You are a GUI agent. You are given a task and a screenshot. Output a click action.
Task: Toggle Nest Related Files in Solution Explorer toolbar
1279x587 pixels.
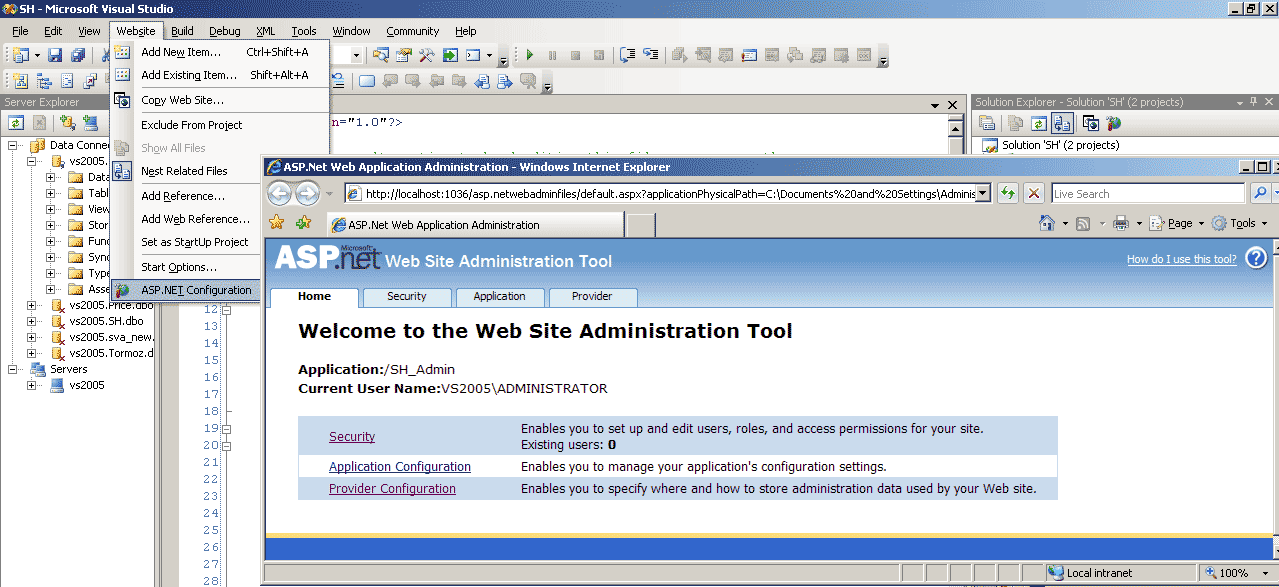1063,123
